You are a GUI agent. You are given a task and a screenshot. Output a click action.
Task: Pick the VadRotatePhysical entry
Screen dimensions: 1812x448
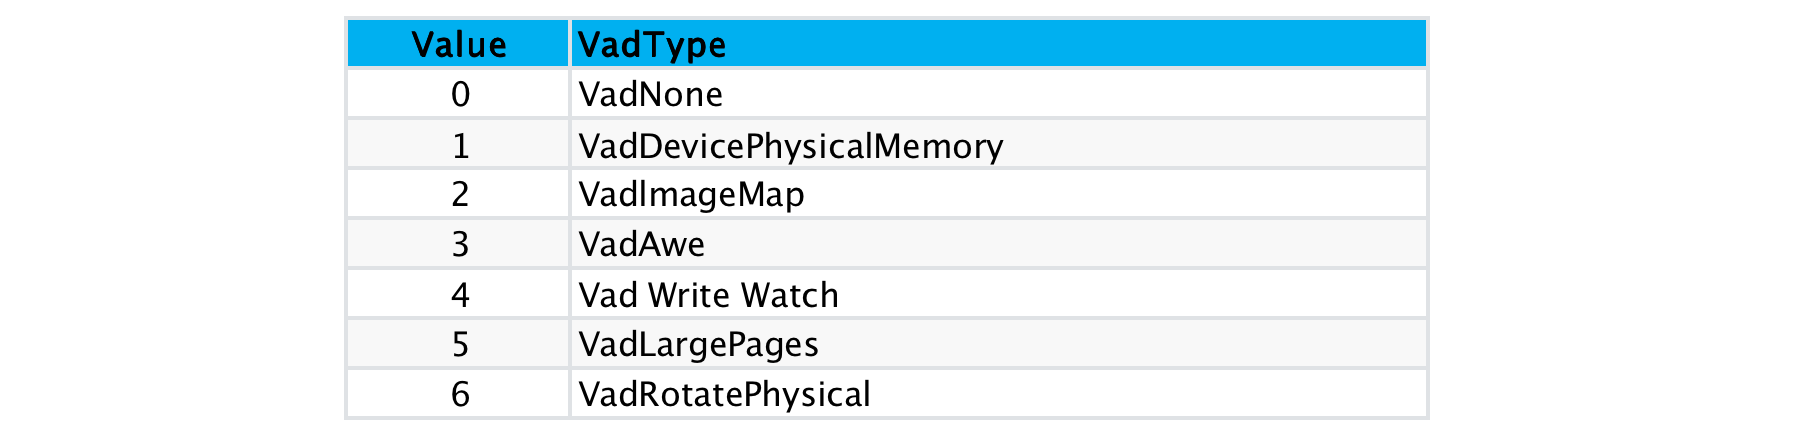[724, 395]
